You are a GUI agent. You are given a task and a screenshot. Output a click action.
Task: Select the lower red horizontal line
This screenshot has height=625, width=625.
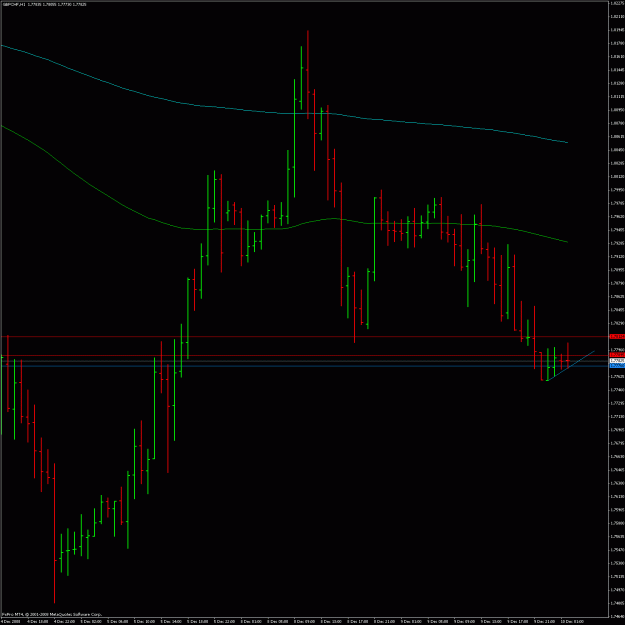305,355
